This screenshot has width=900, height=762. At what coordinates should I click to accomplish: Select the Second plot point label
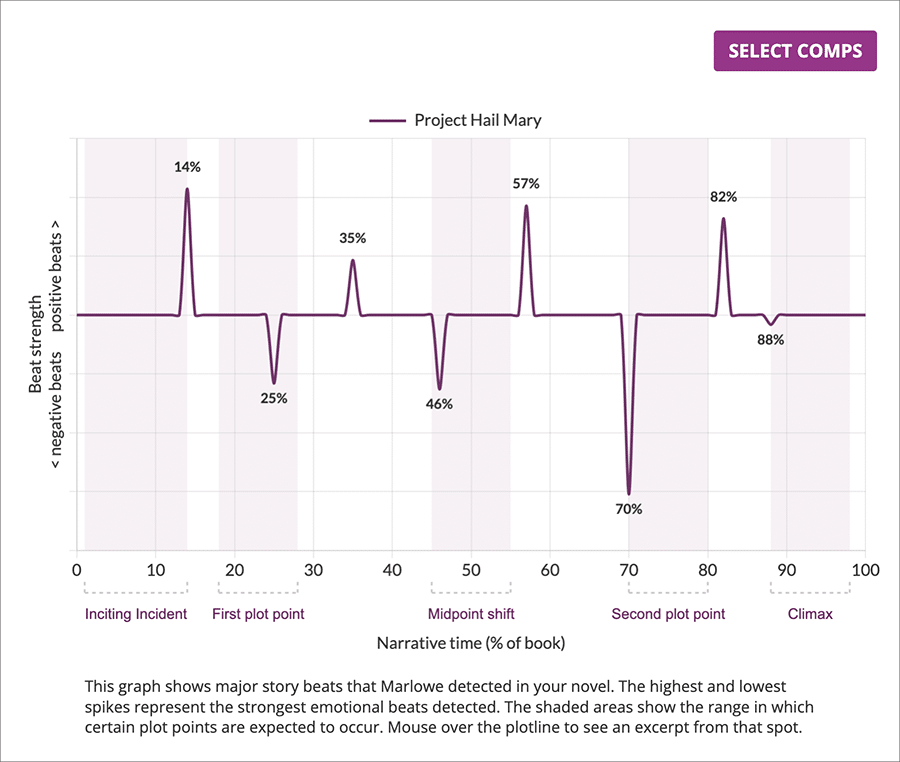click(x=668, y=613)
